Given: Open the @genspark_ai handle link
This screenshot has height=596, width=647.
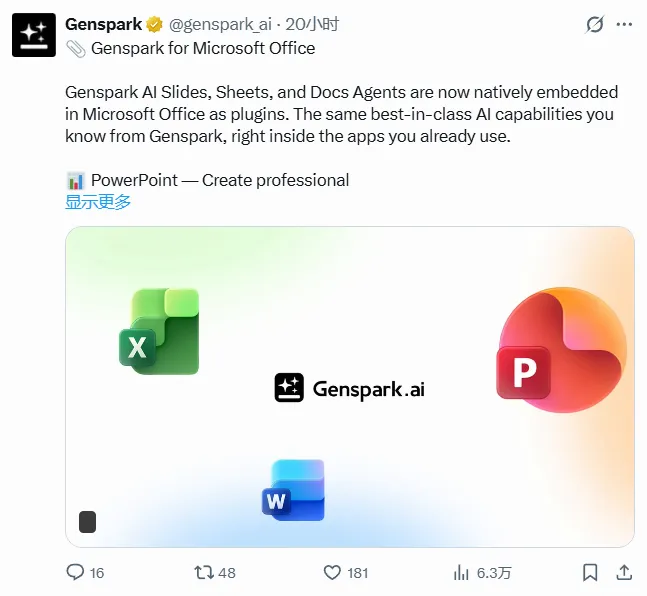Looking at the screenshot, I should 221,24.
